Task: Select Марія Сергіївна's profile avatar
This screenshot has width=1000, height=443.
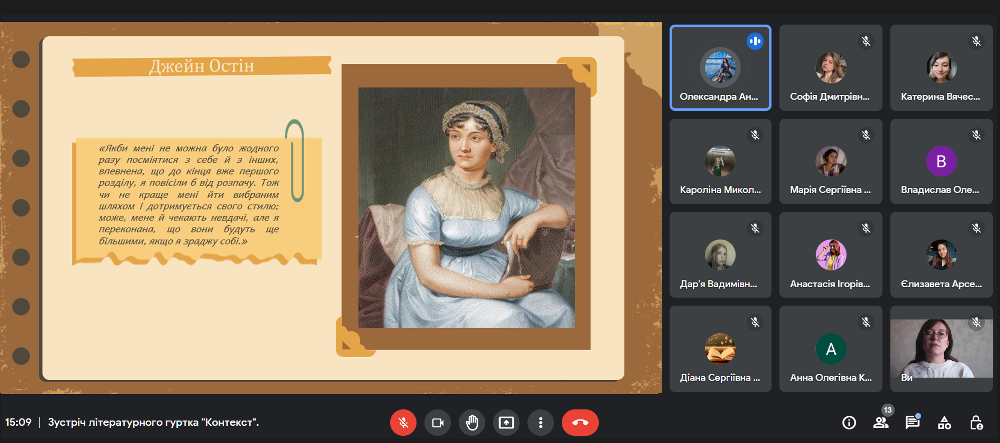Action: pyautogui.click(x=831, y=161)
